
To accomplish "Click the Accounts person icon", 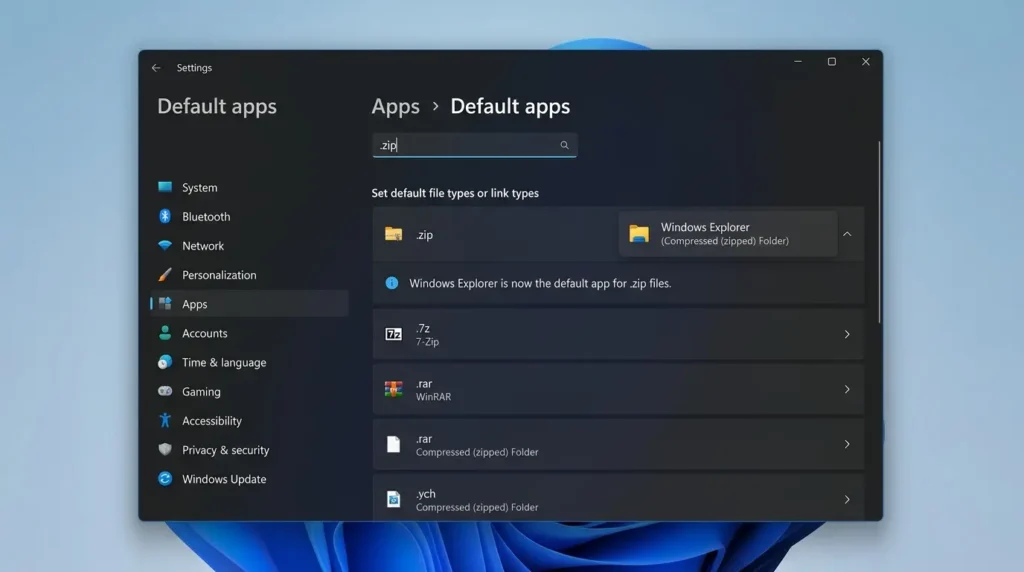I will [x=165, y=333].
